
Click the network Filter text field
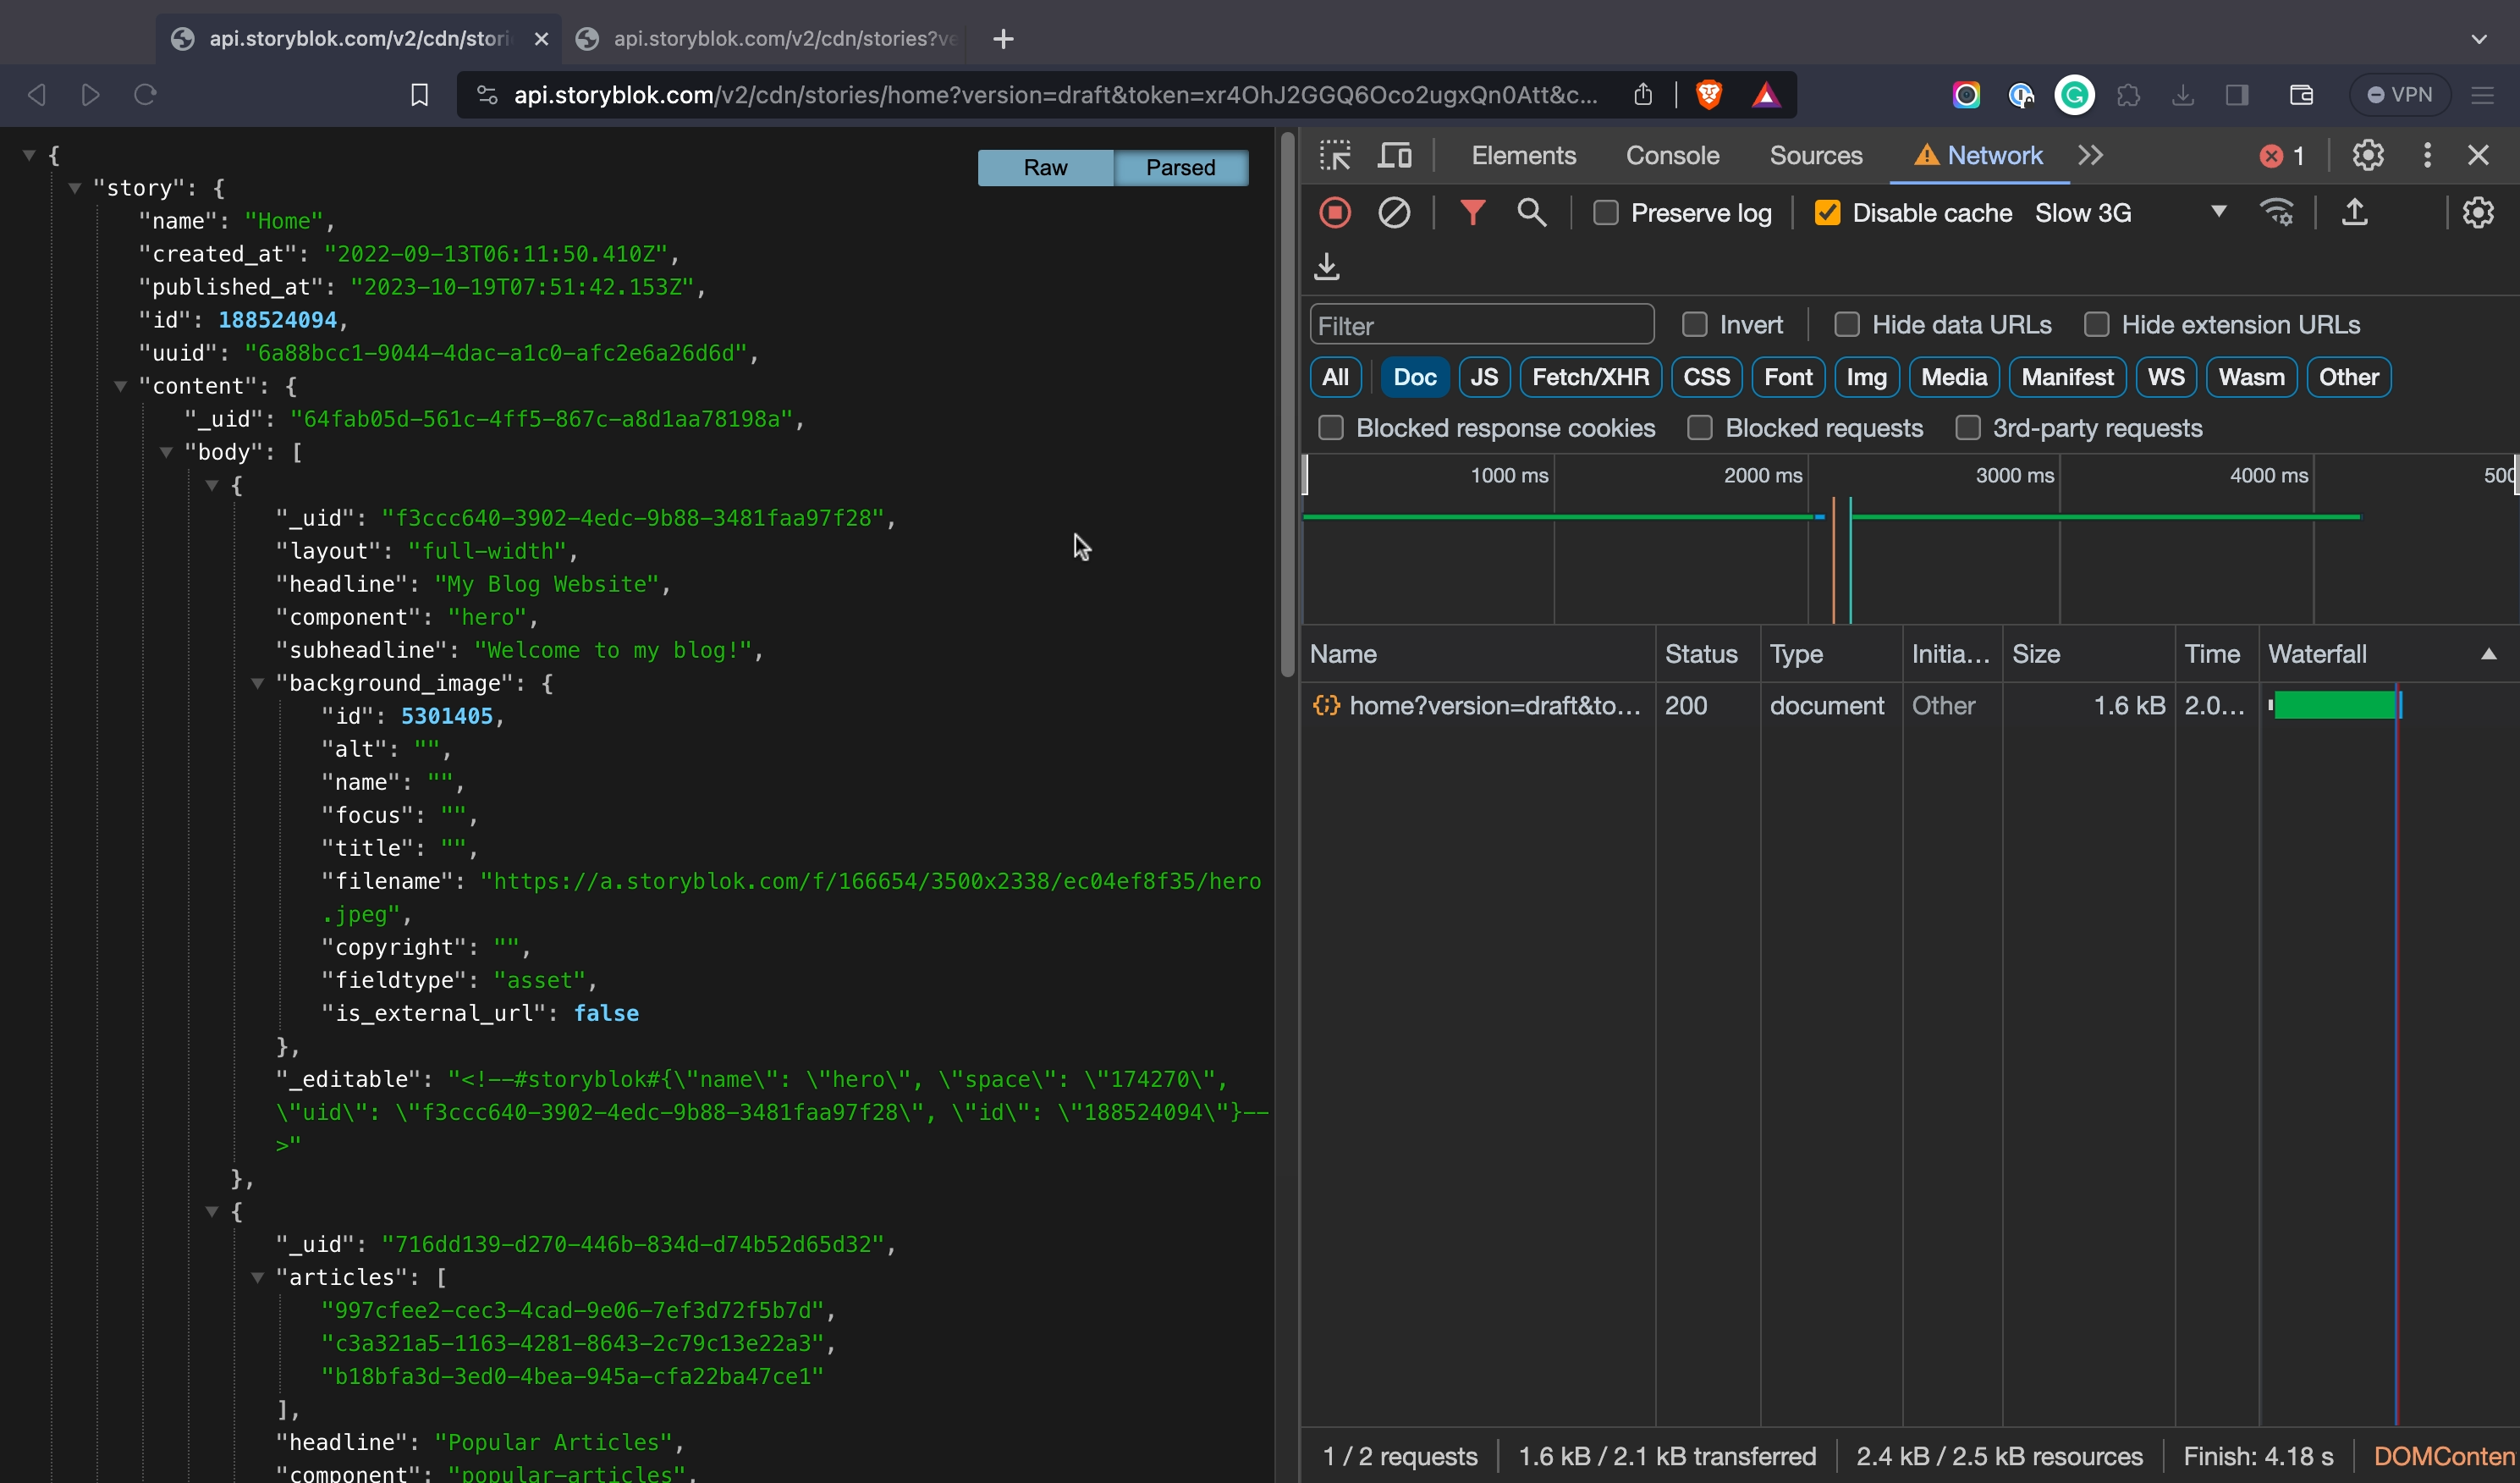point(1481,326)
